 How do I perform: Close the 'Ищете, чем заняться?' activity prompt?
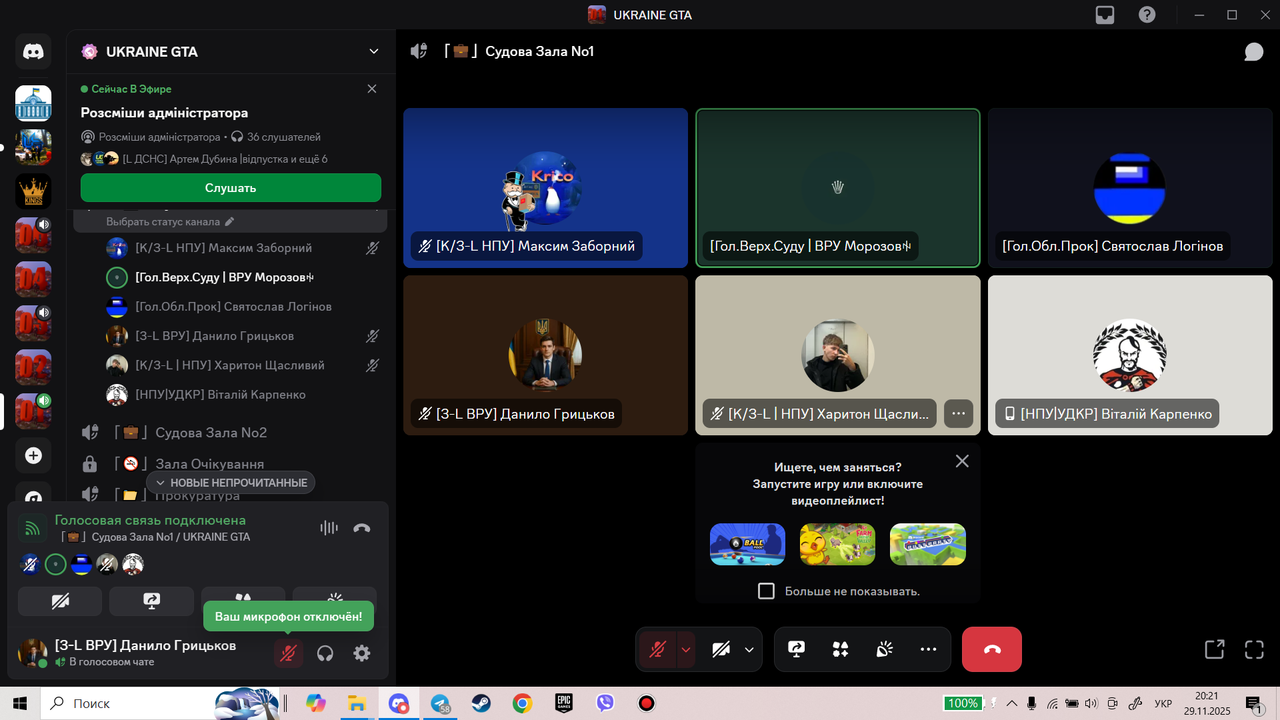click(x=962, y=461)
